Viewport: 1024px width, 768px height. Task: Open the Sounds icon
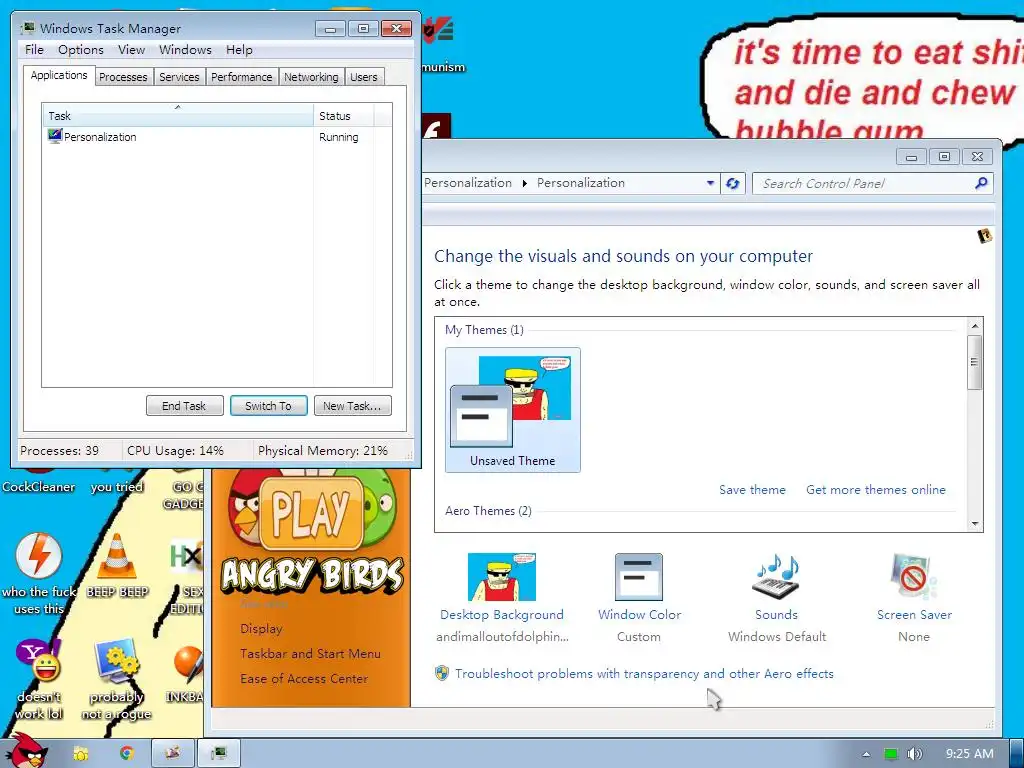[776, 577]
